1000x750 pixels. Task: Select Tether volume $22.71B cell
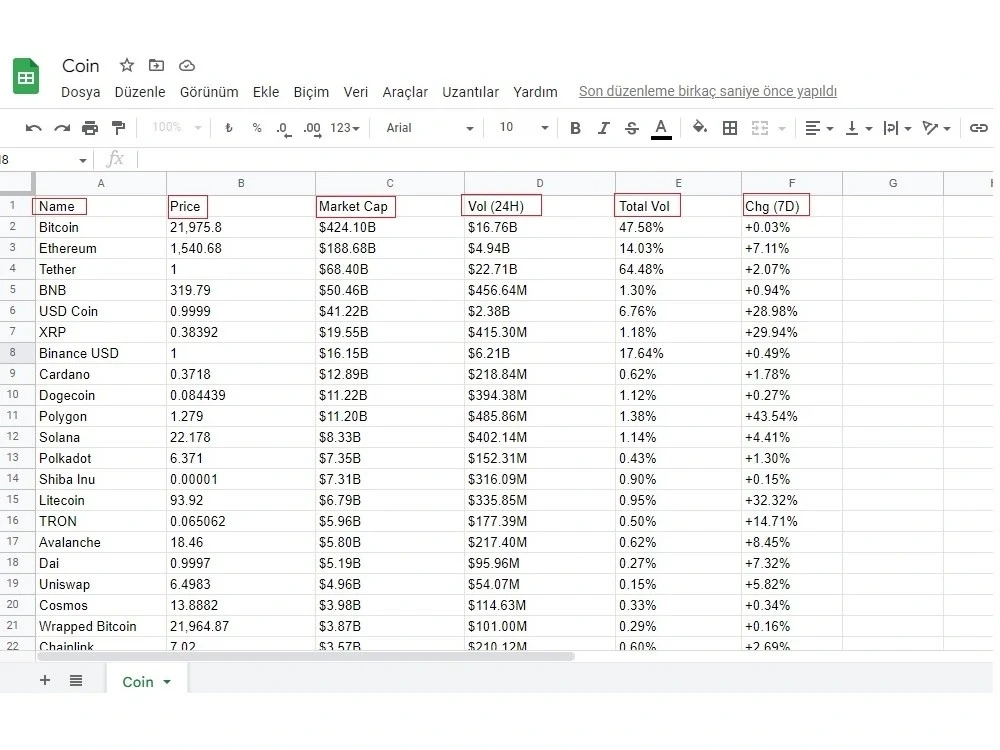point(540,269)
